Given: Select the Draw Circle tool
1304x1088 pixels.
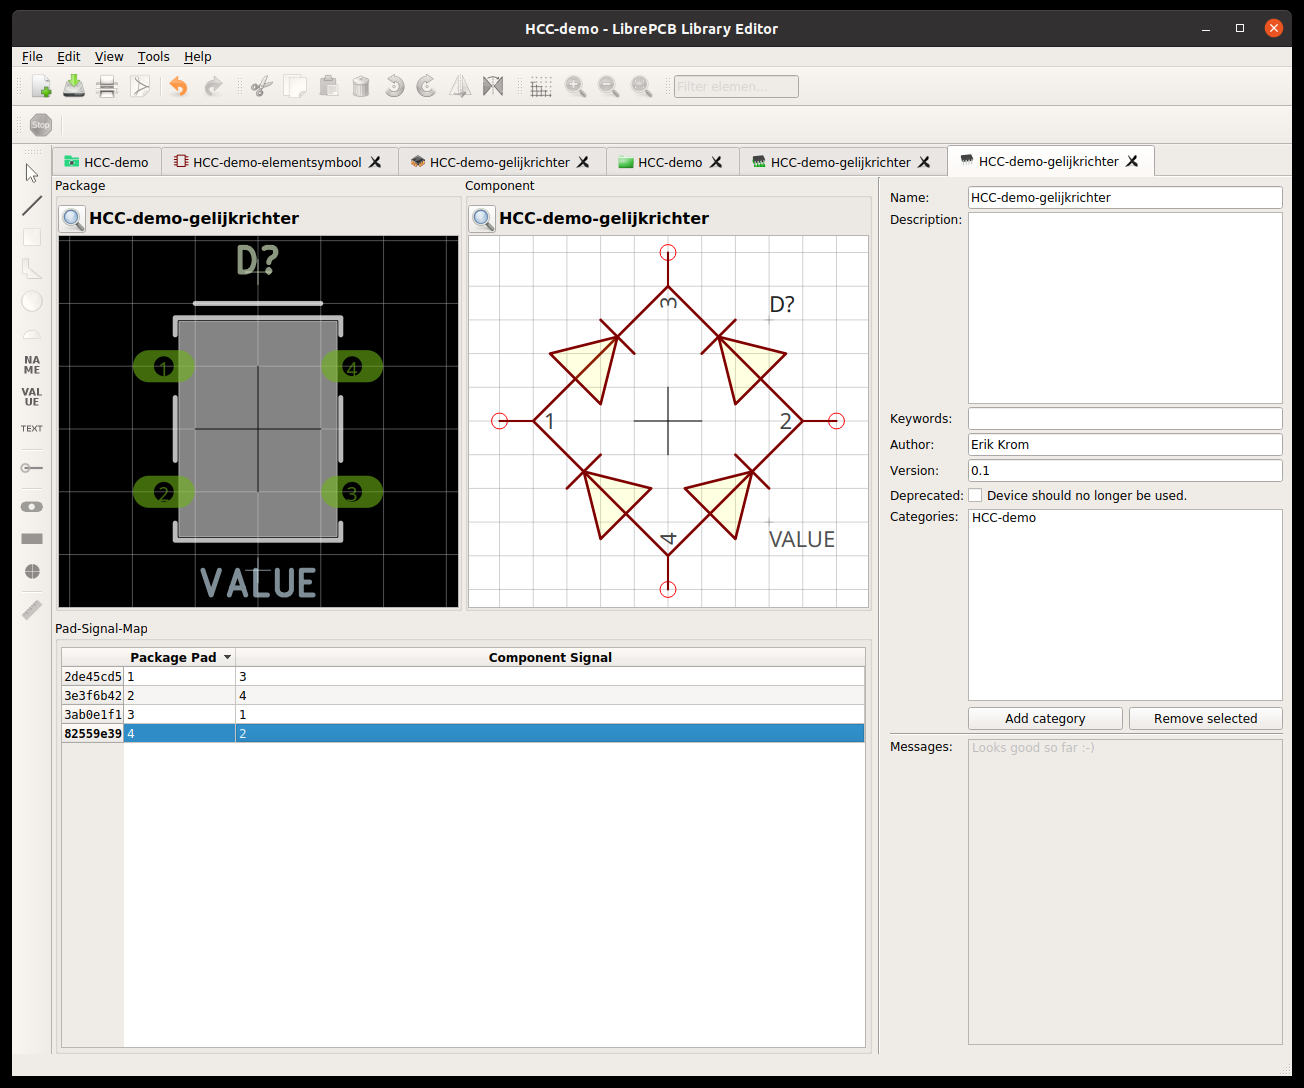Looking at the screenshot, I should 32,301.
